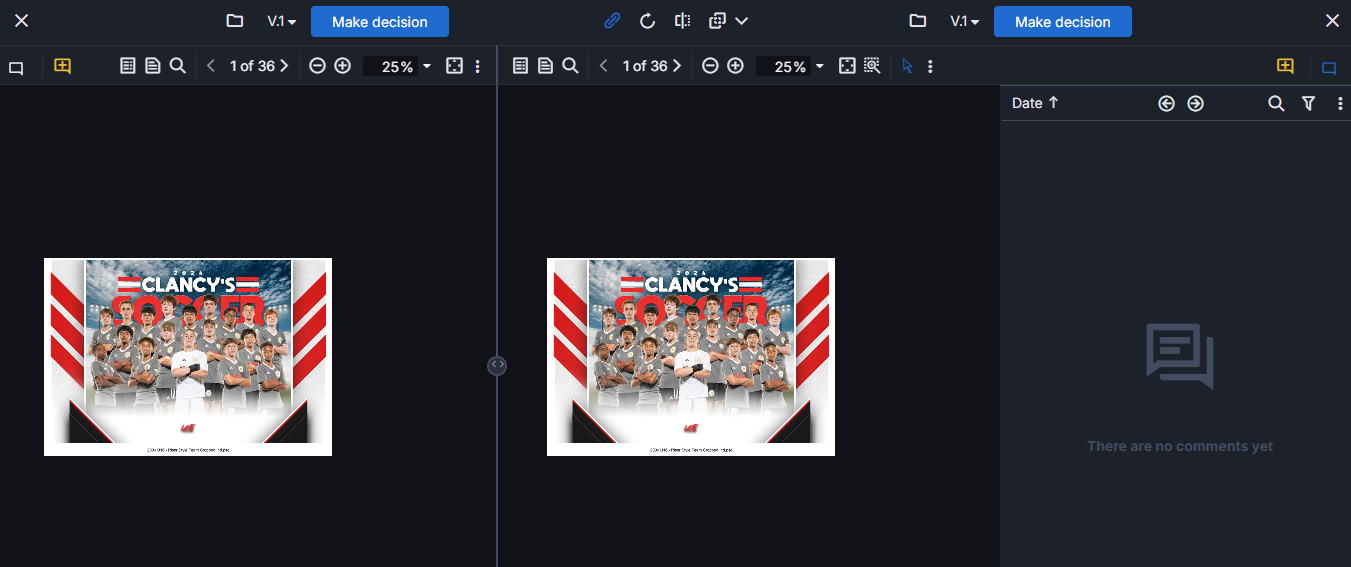Go to previous comment arrow
Viewport: 1351px width, 567px height.
pyautogui.click(x=1166, y=103)
